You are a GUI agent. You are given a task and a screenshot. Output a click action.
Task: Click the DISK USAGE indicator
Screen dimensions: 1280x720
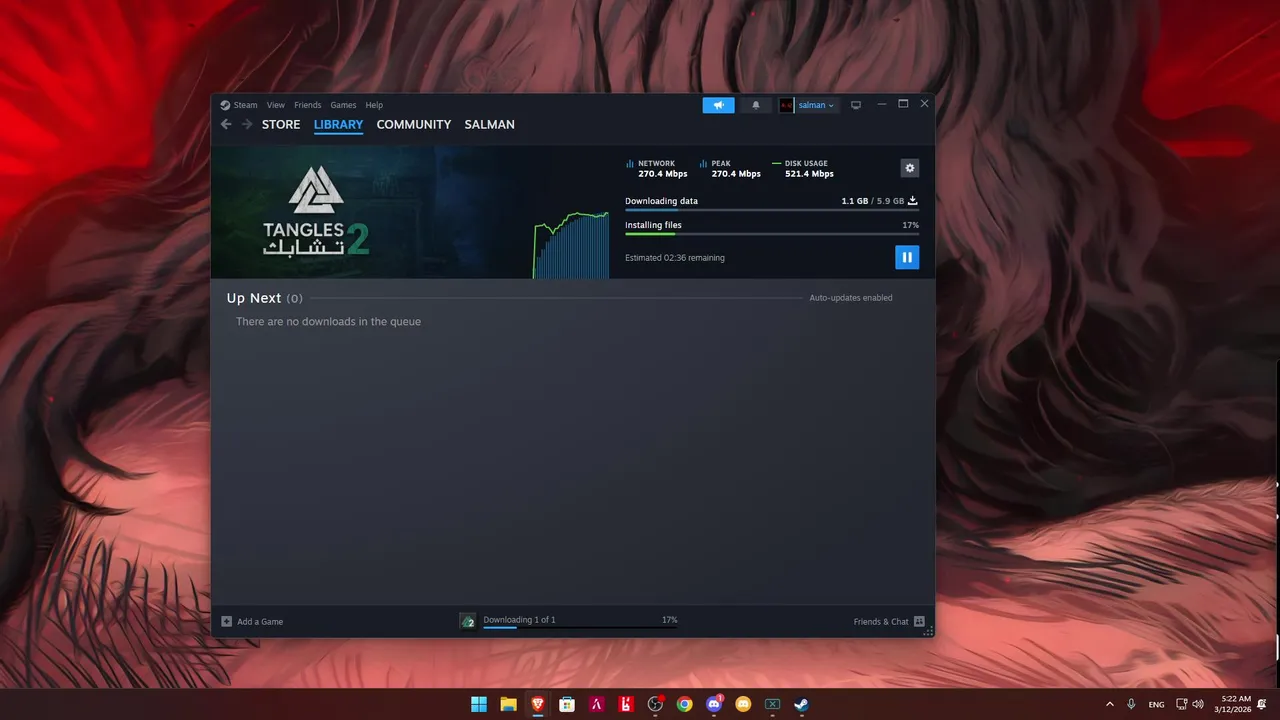pyautogui.click(x=803, y=168)
